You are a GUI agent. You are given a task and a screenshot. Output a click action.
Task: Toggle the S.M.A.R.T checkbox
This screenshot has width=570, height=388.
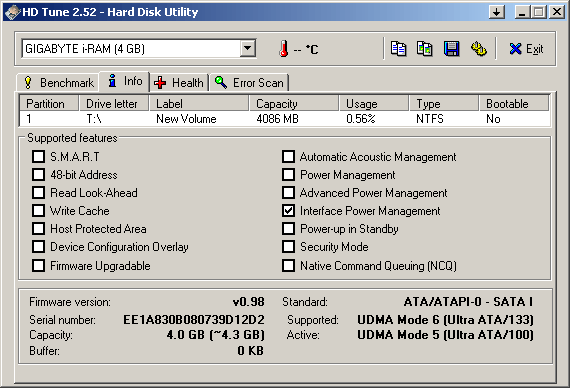(x=38, y=157)
